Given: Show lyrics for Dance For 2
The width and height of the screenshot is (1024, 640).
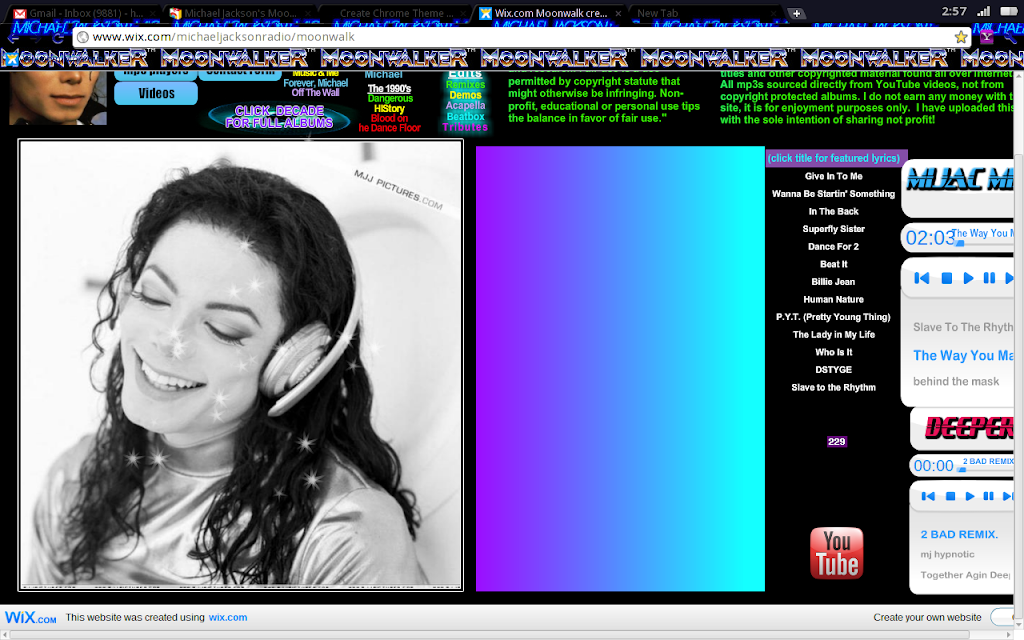Looking at the screenshot, I should click(833, 247).
